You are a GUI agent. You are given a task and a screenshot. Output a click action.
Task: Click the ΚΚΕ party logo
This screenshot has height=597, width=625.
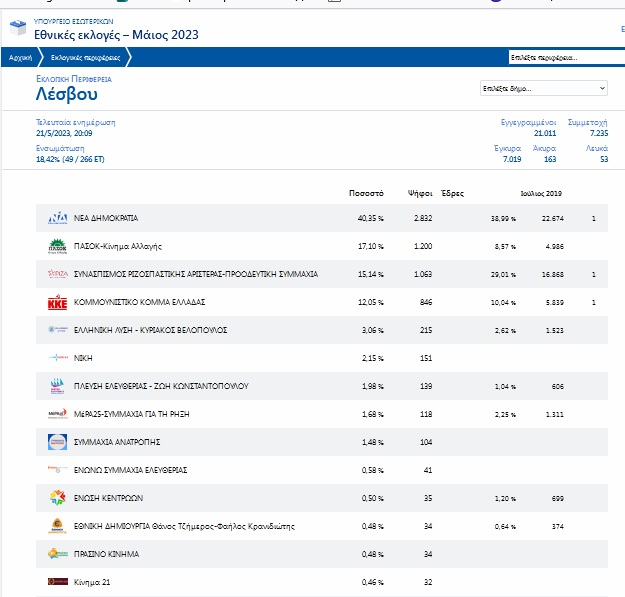57,302
